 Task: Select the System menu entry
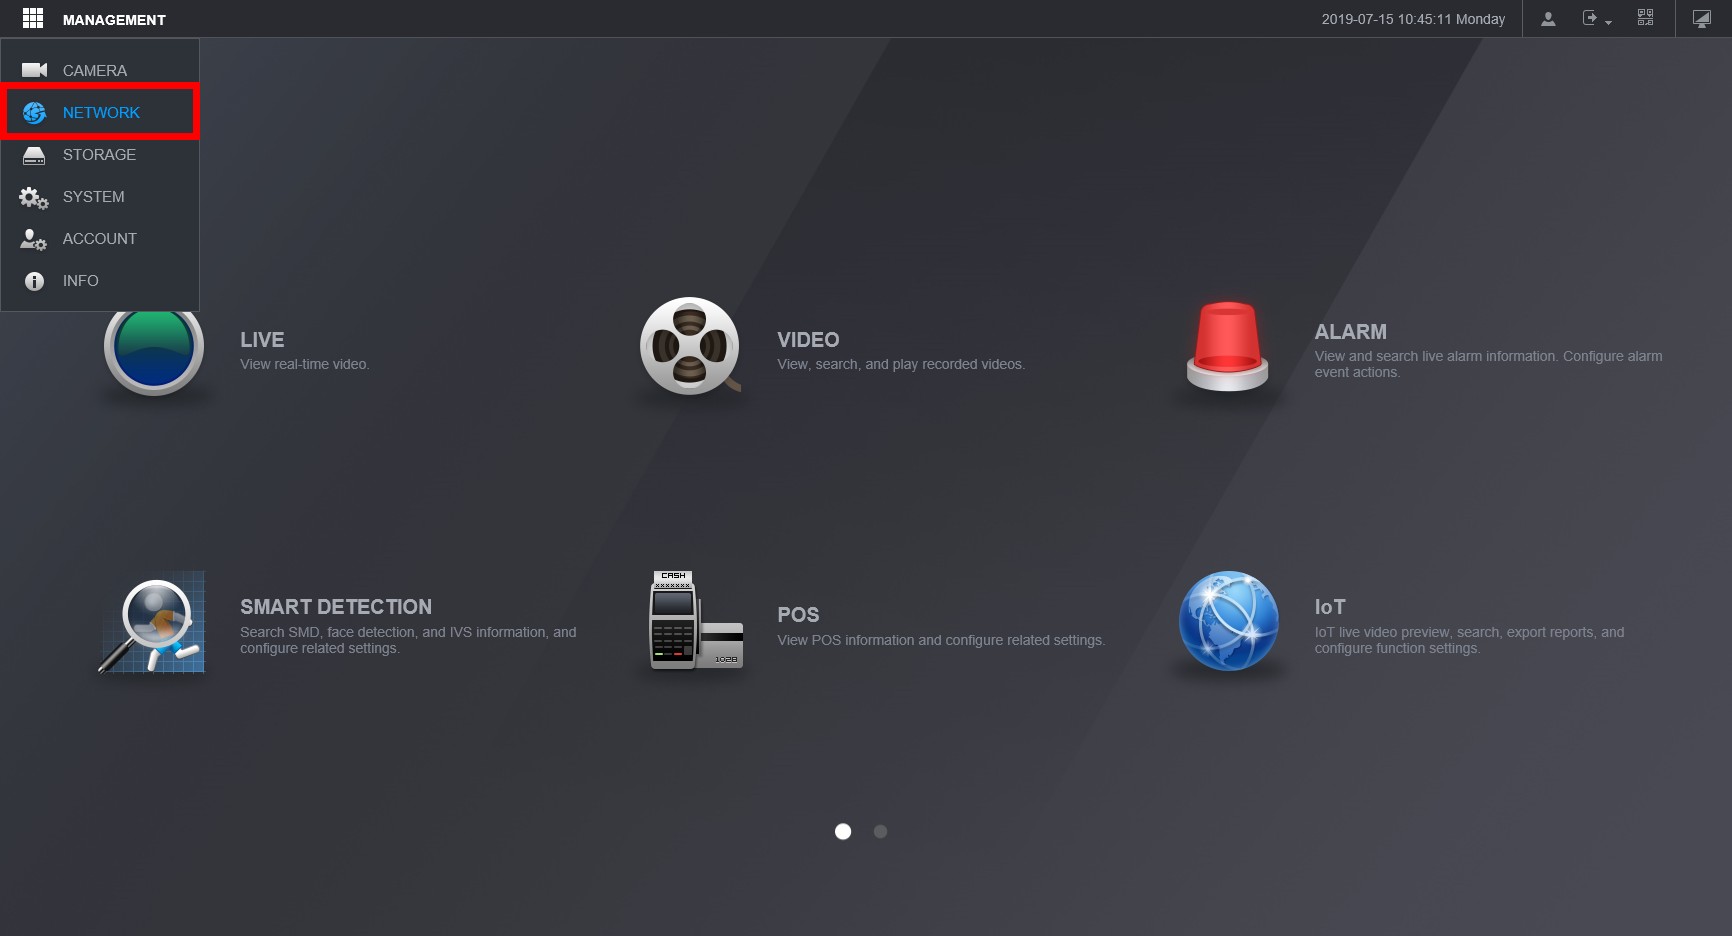[x=100, y=196]
